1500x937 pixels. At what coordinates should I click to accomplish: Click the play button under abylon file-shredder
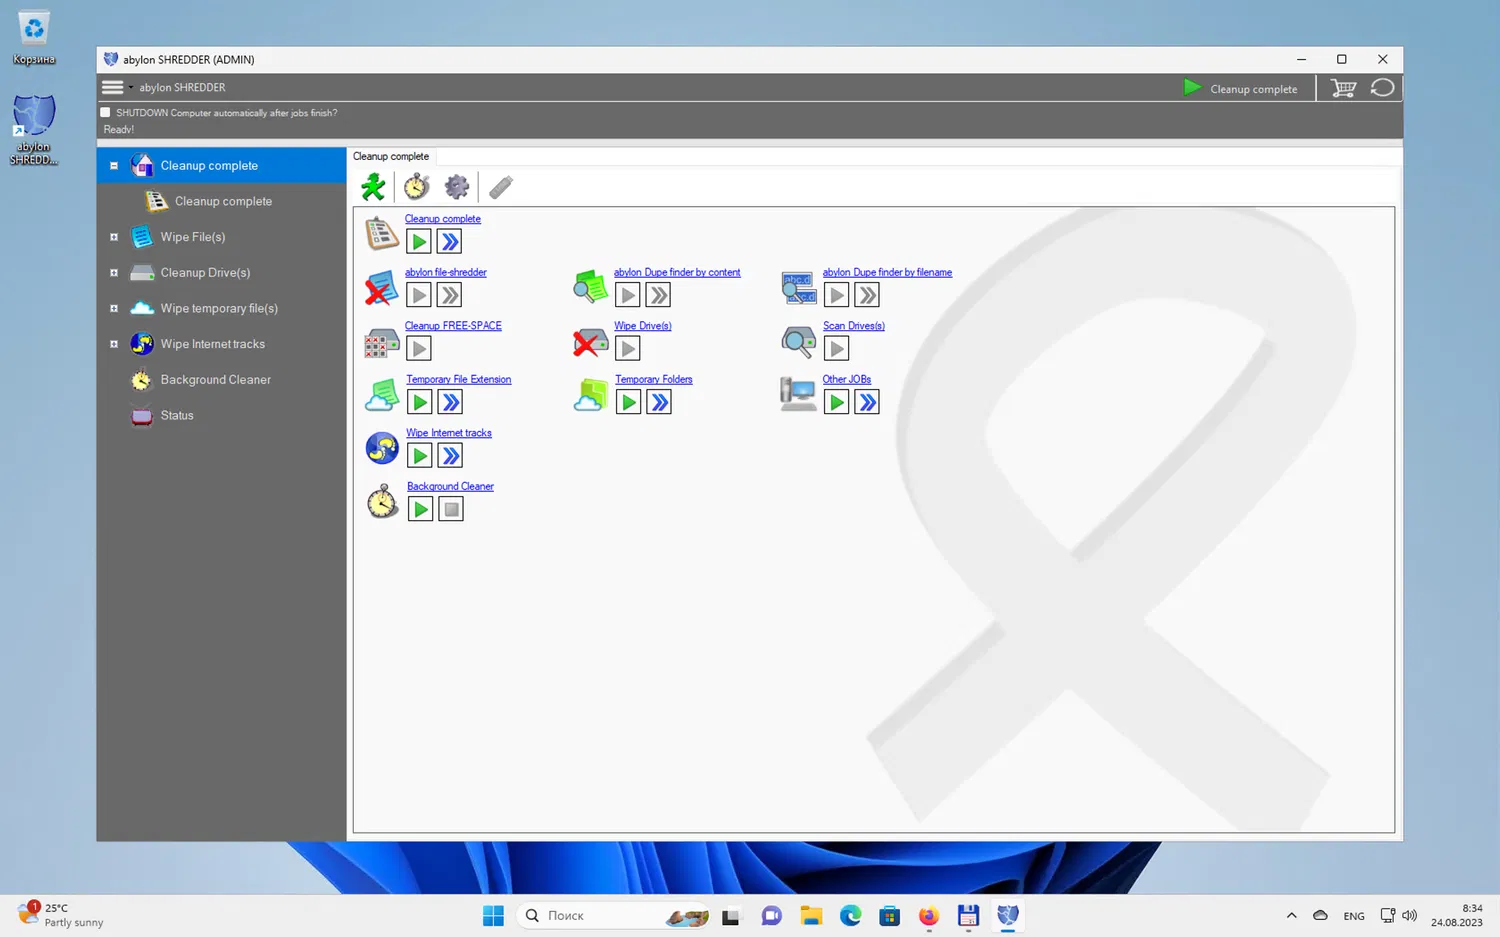tap(419, 295)
